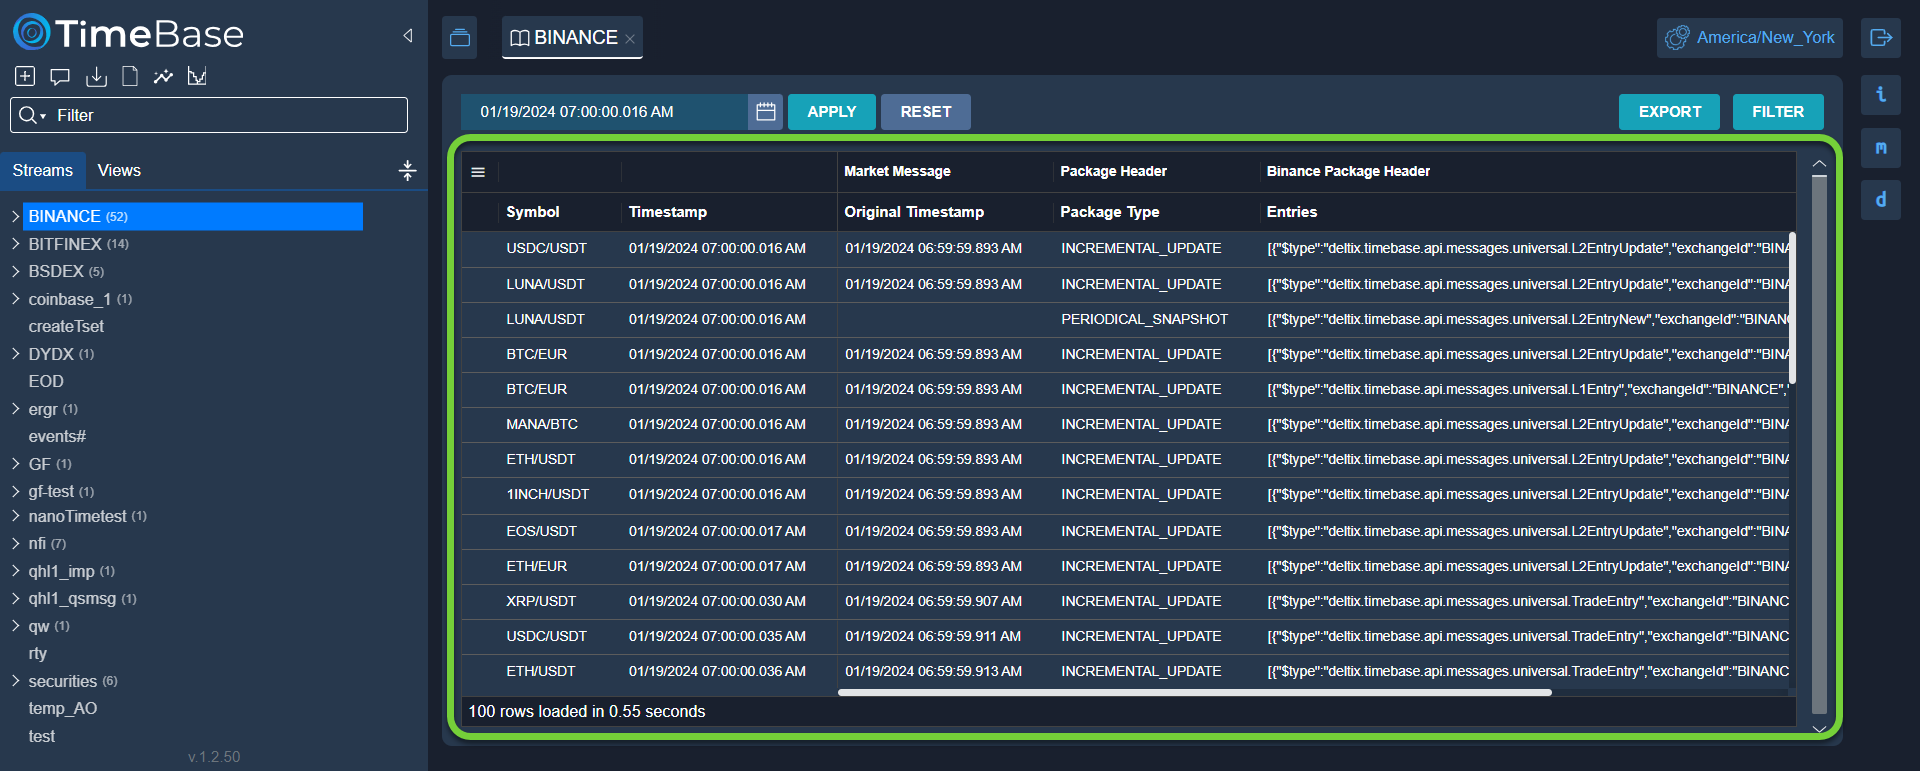Click the grid's horizontal scrollbar
Screen dimensions: 1920x771
click(x=1194, y=692)
